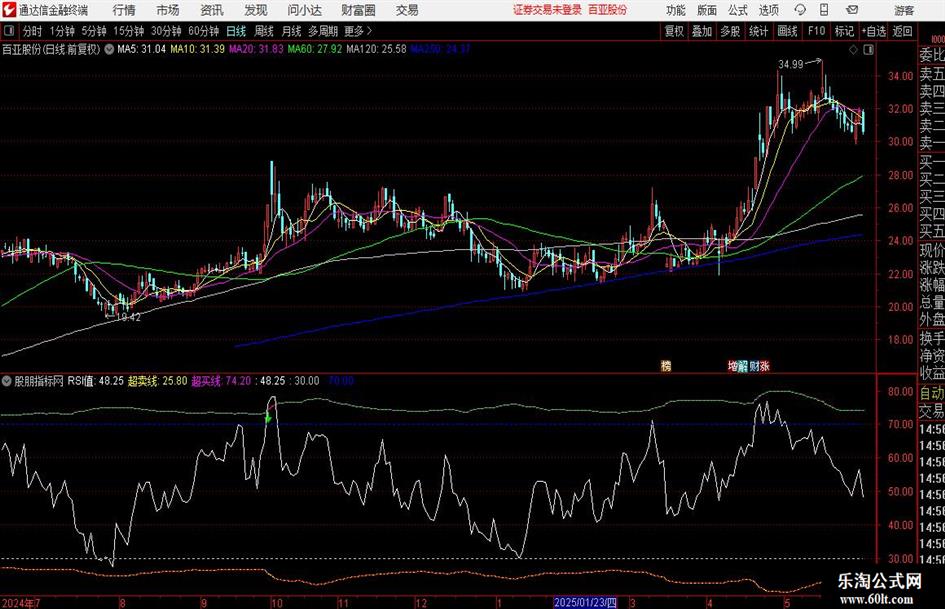
Task: Click the 19.42 low price annotation
Action: 128,317
